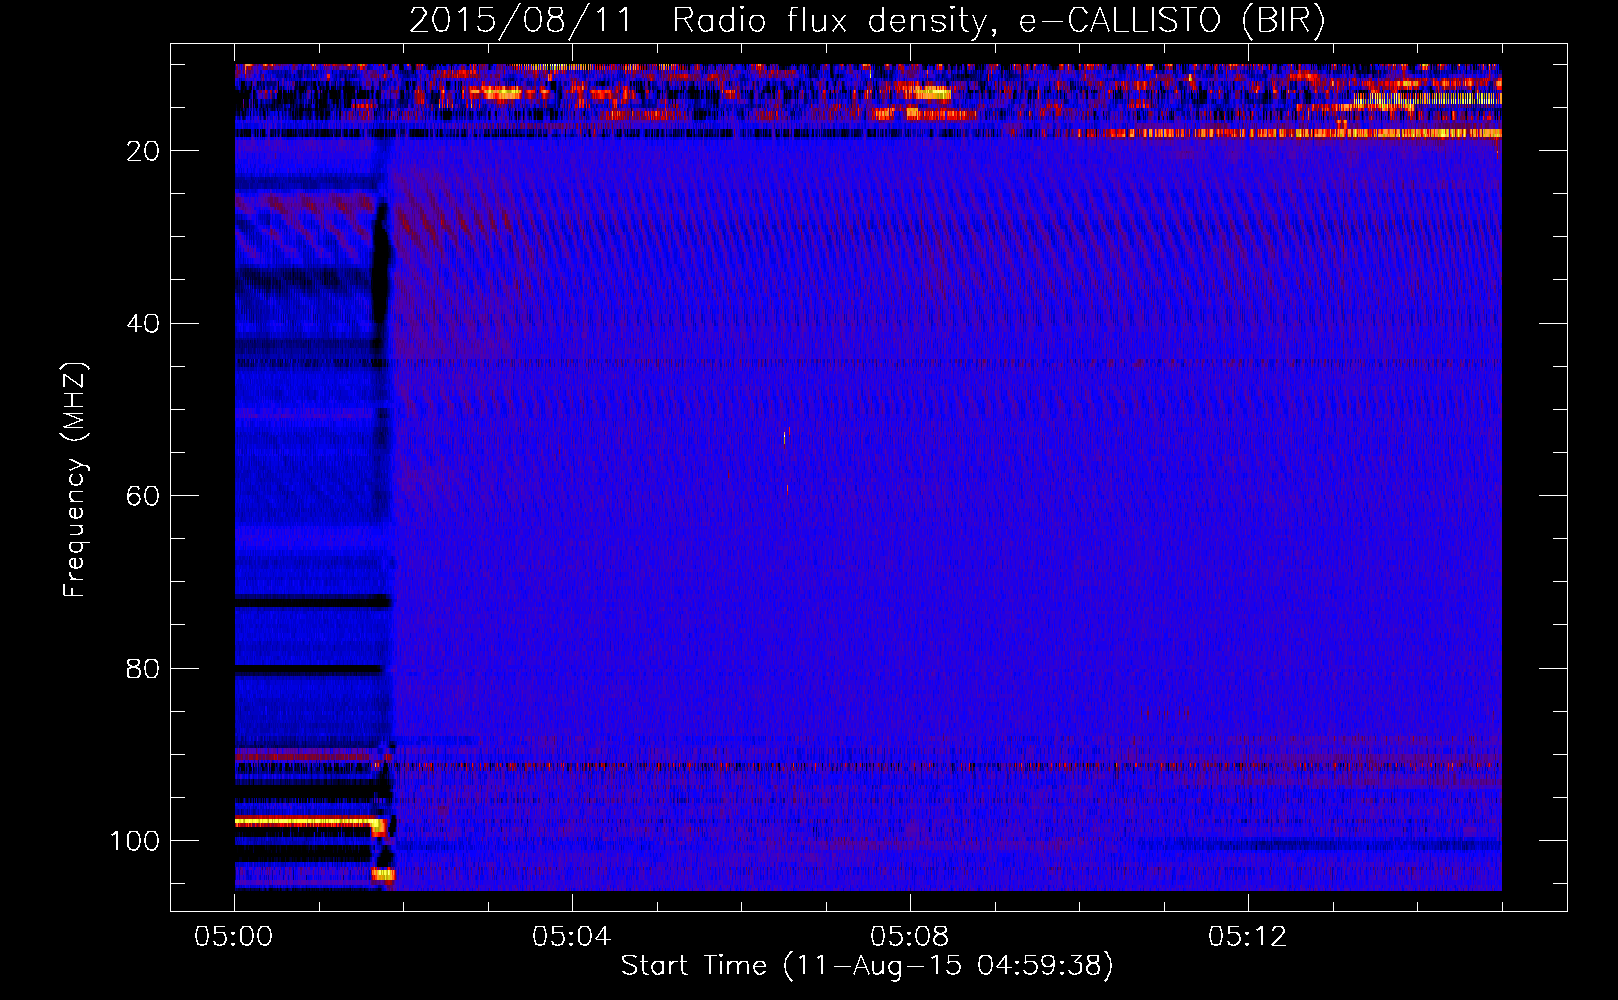Click the '80' frequency tick label
This screenshot has height=1000, width=1618.
[x=144, y=668]
